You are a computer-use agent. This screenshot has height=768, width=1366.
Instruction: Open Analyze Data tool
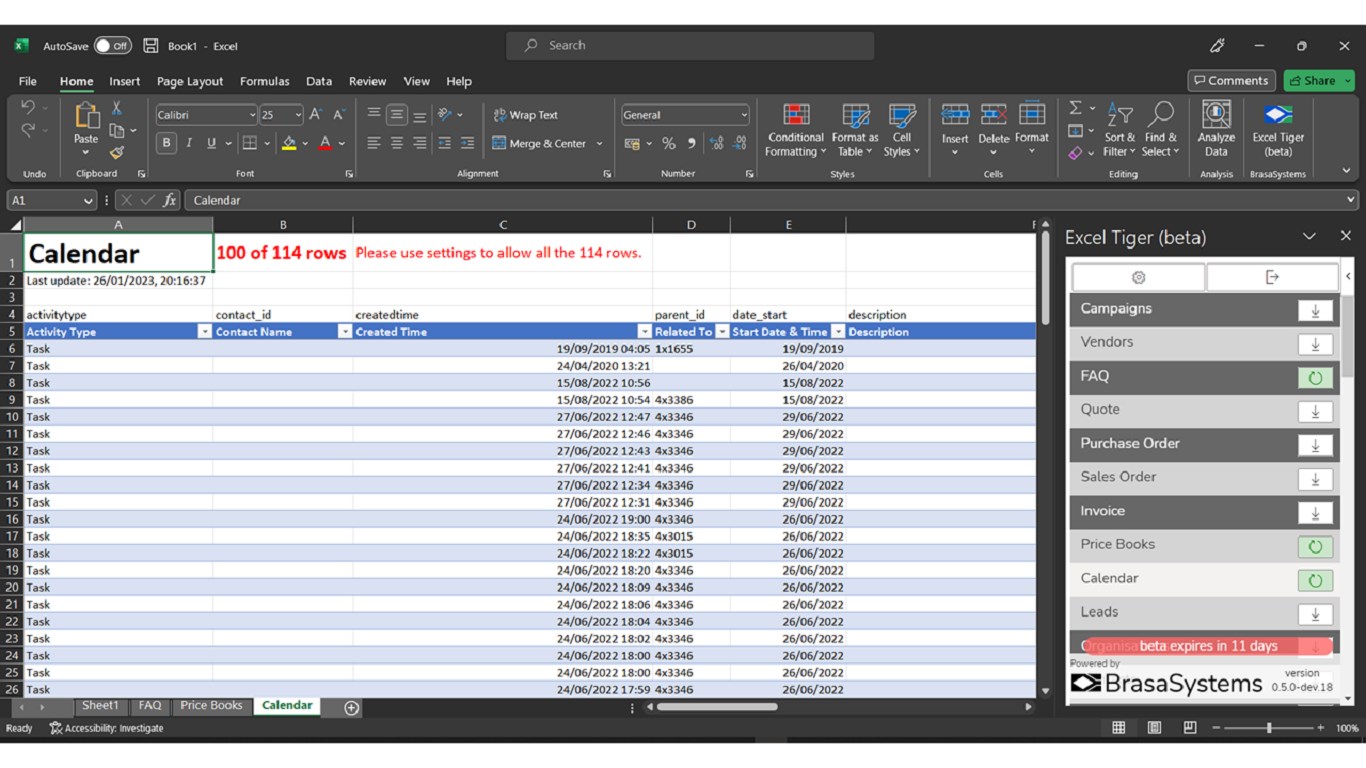pyautogui.click(x=1215, y=129)
